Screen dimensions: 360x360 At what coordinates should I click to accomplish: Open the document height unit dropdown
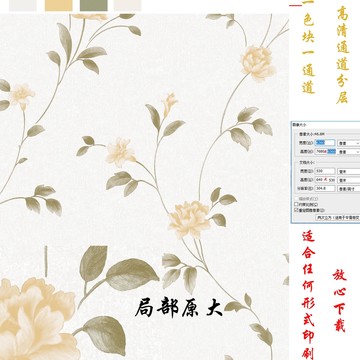pos(349,180)
